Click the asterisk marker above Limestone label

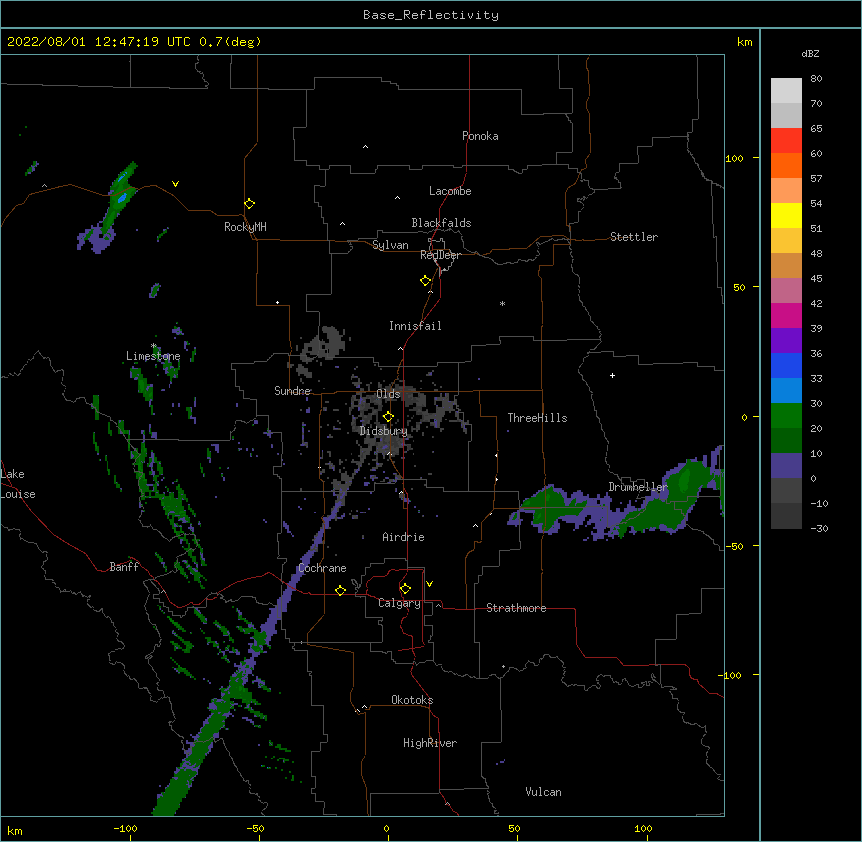[154, 346]
